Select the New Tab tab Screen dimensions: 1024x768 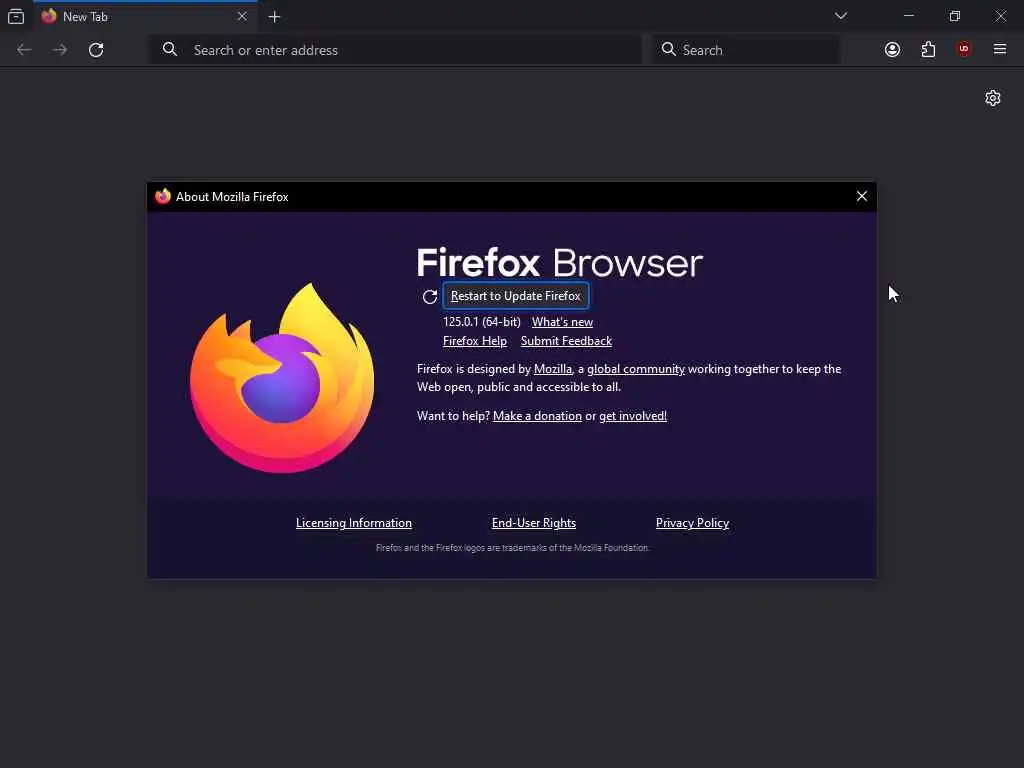click(145, 16)
